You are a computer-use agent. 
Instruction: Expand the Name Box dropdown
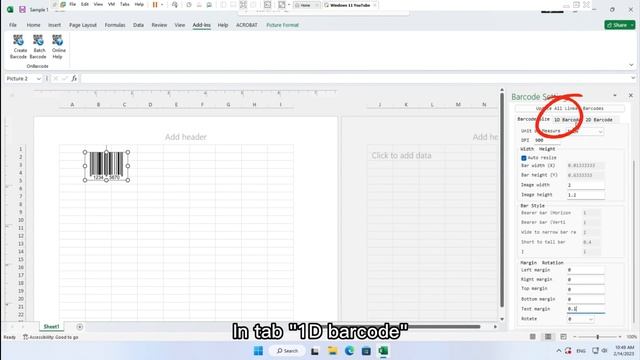pyautogui.click(x=38, y=78)
